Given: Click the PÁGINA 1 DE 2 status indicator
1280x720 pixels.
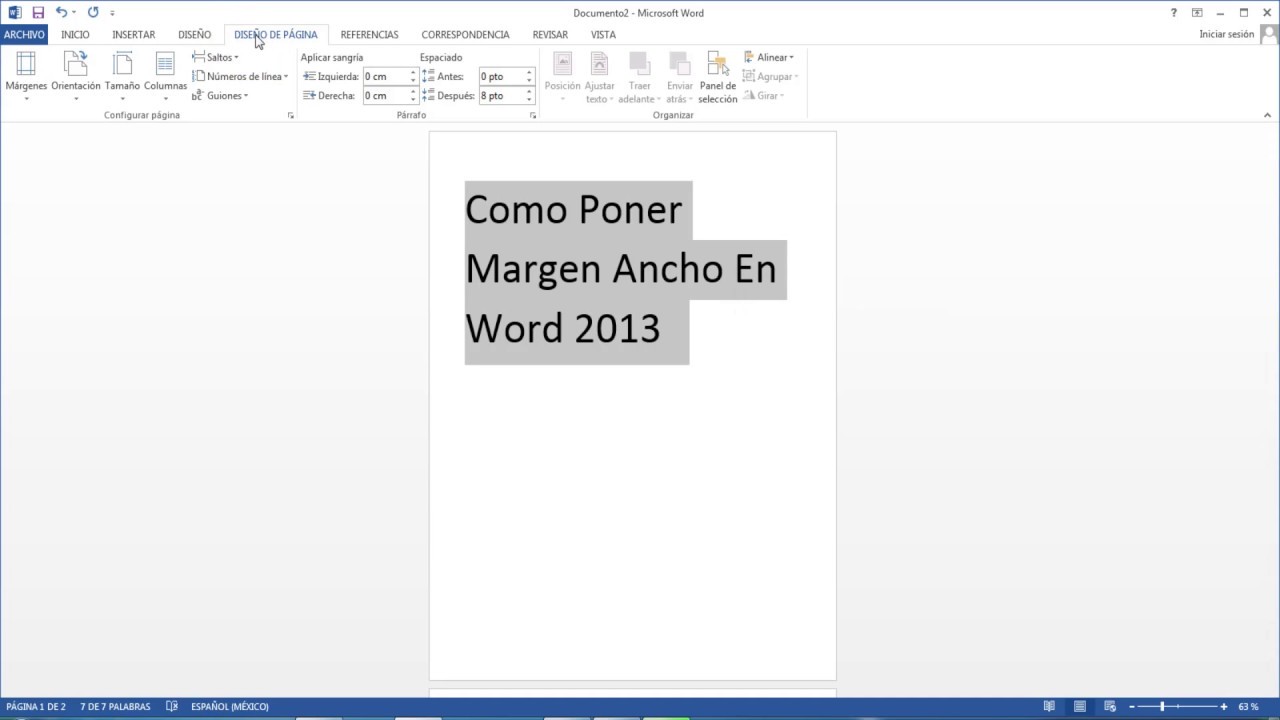Looking at the screenshot, I should [36, 706].
